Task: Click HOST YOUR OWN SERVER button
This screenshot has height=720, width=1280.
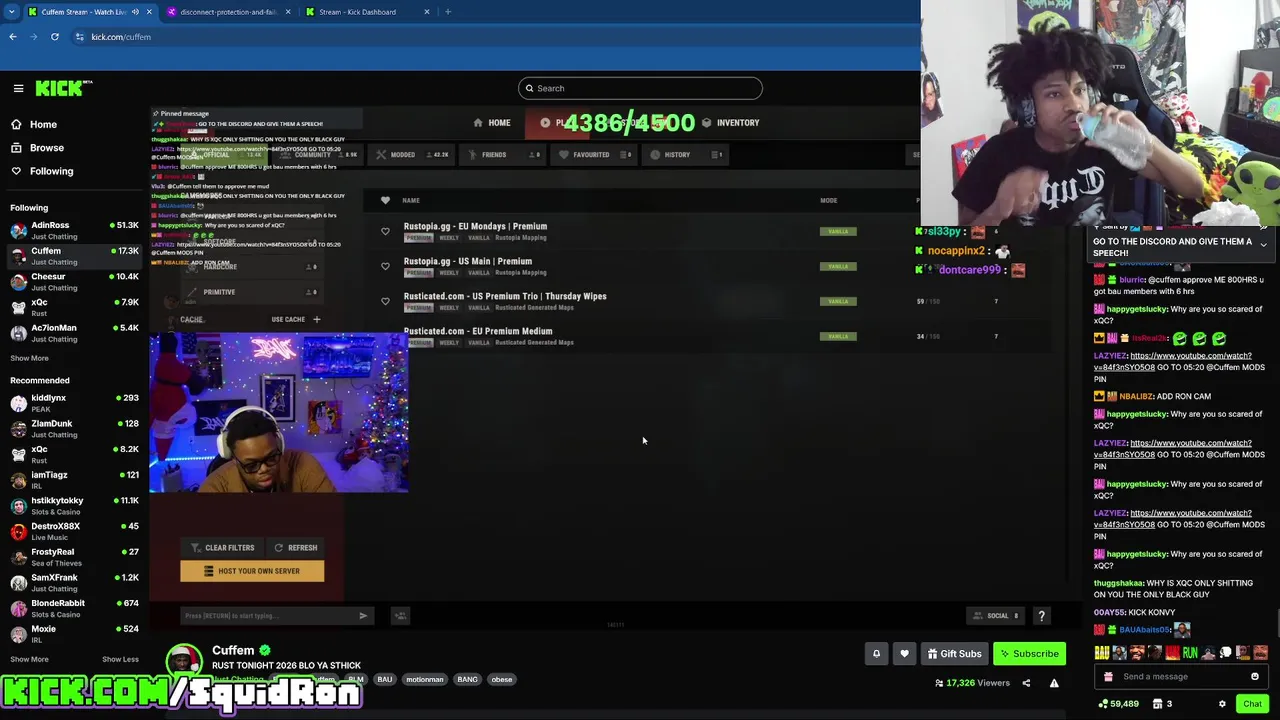Action: (252, 571)
